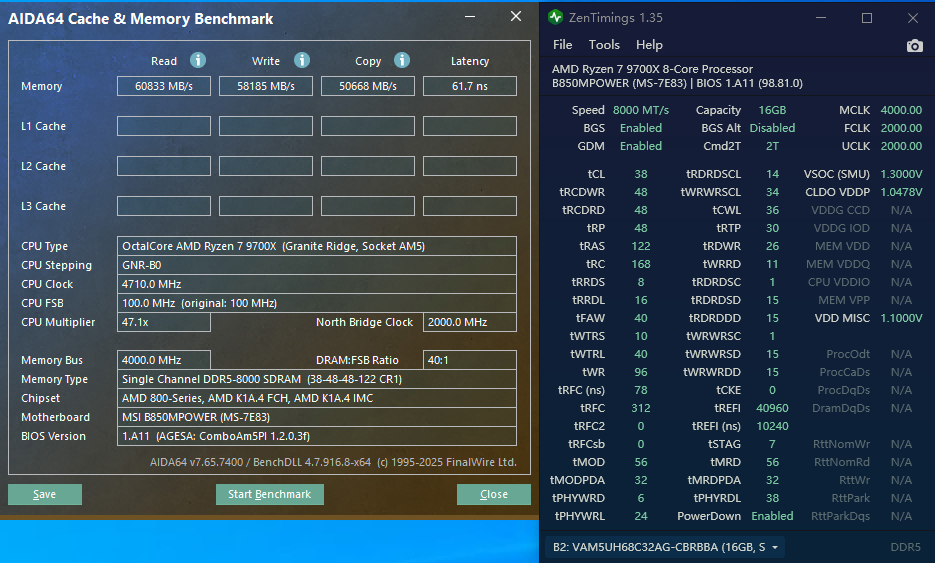
Task: Click the Close button in AIDA64
Action: 494,494
